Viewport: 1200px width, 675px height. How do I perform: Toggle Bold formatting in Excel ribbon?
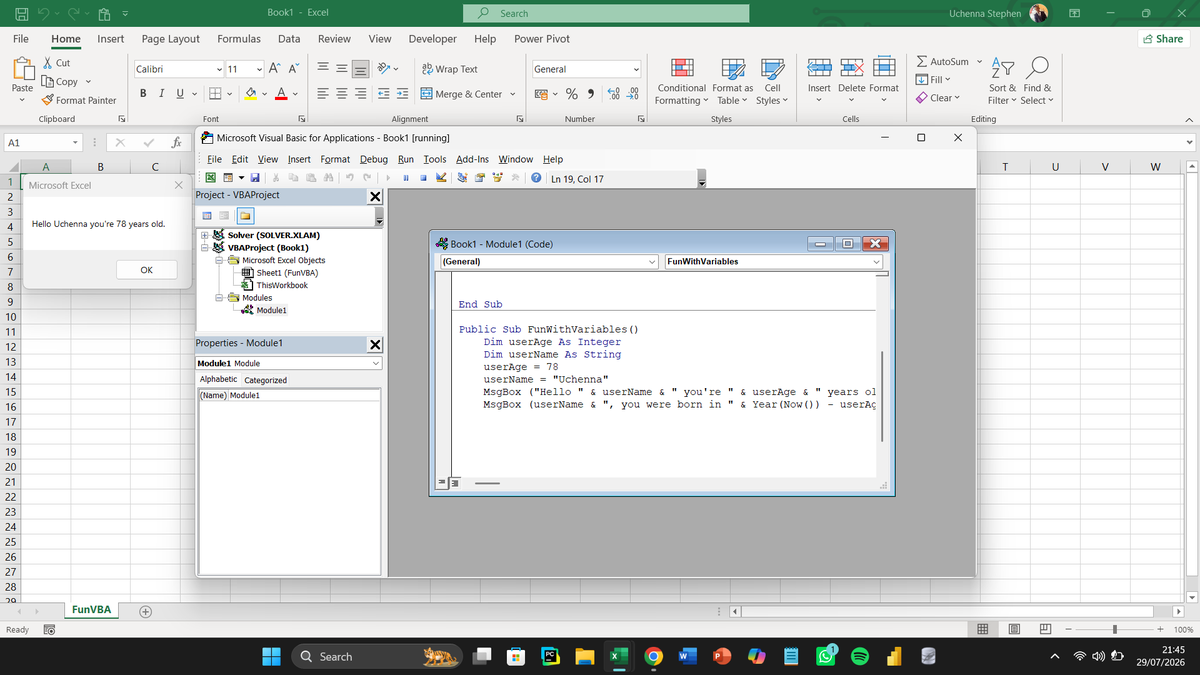click(144, 94)
